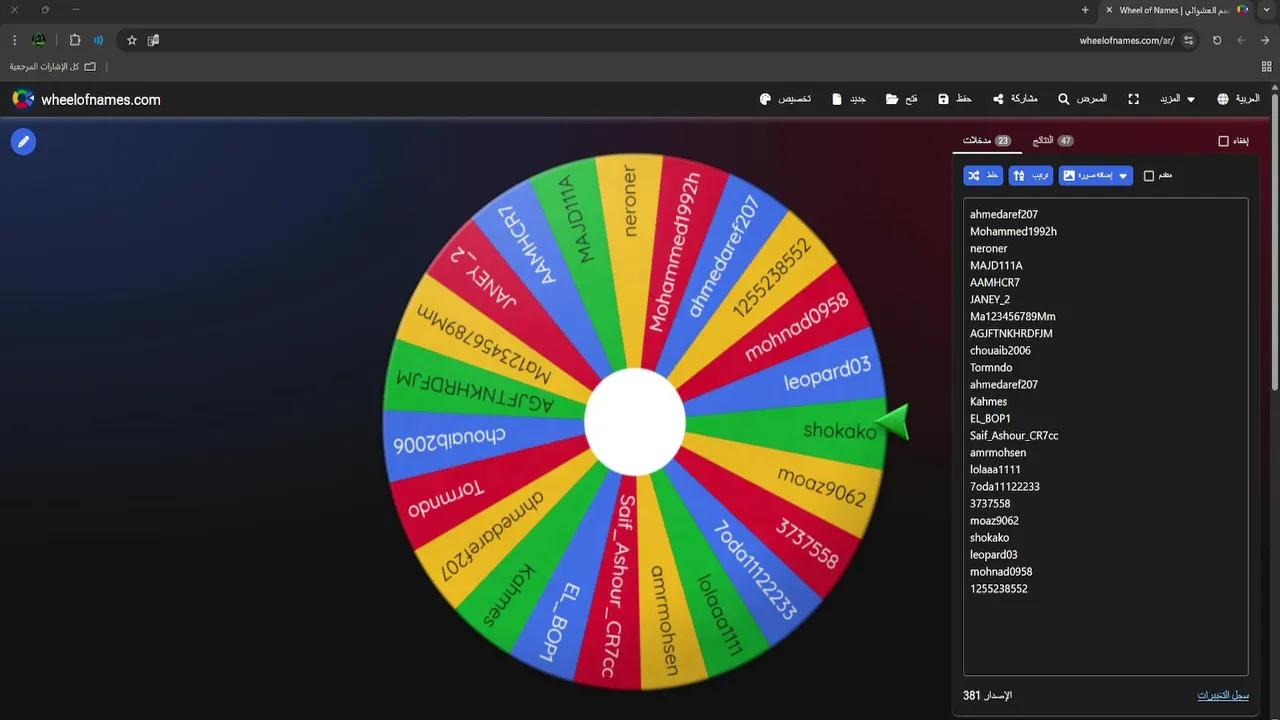Switch to the Results tab
Viewport: 1280px width, 720px height.
click(1053, 141)
